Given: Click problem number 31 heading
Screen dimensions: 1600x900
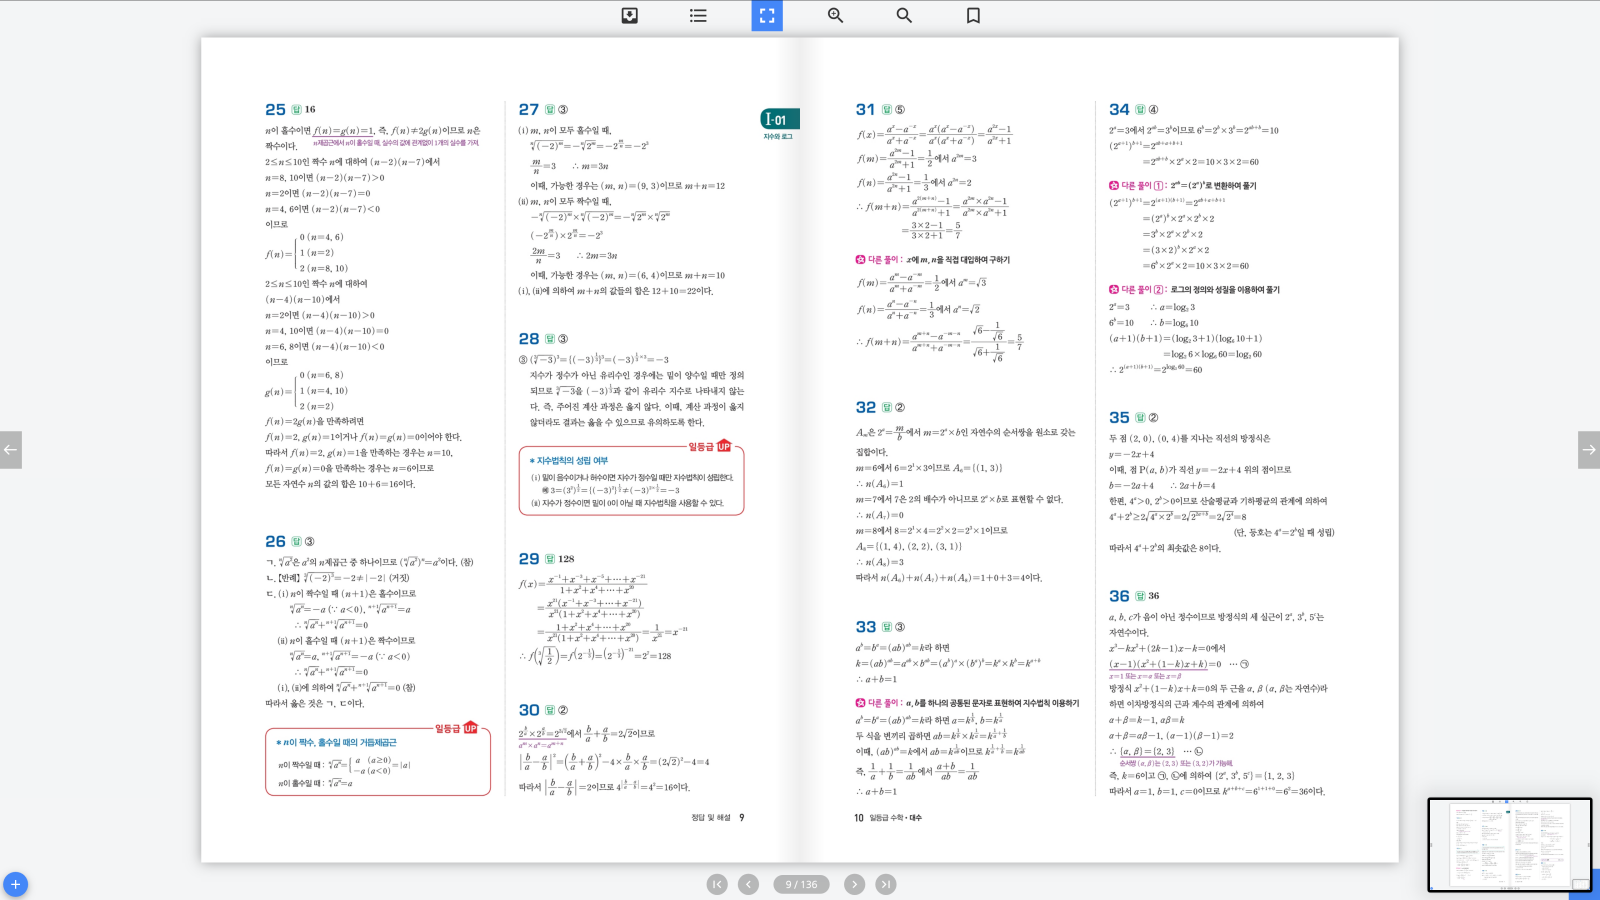Looking at the screenshot, I should click(x=865, y=109).
